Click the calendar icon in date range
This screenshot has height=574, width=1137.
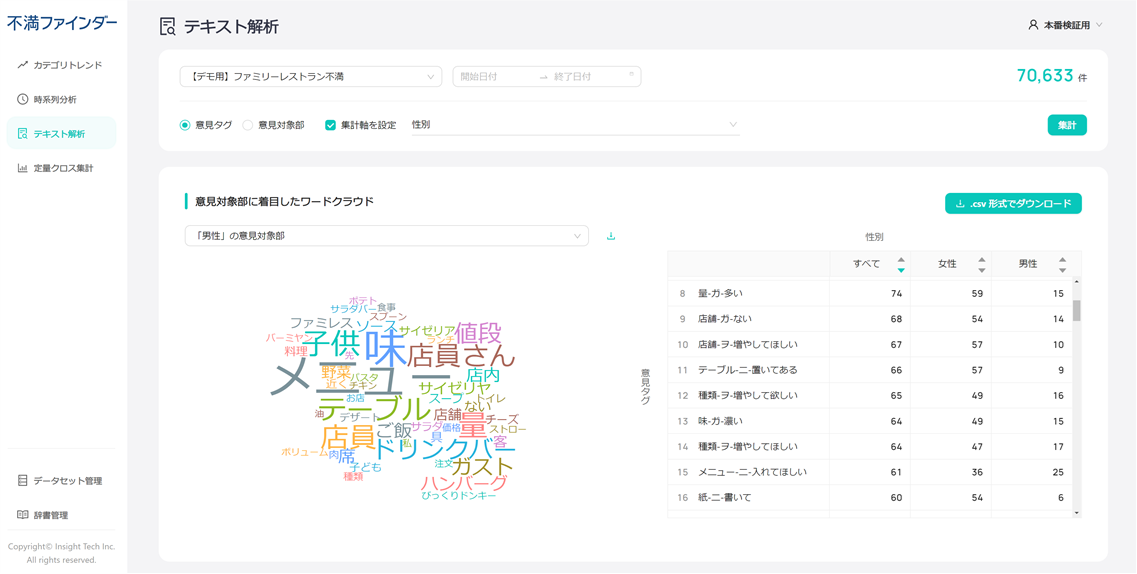click(631, 76)
